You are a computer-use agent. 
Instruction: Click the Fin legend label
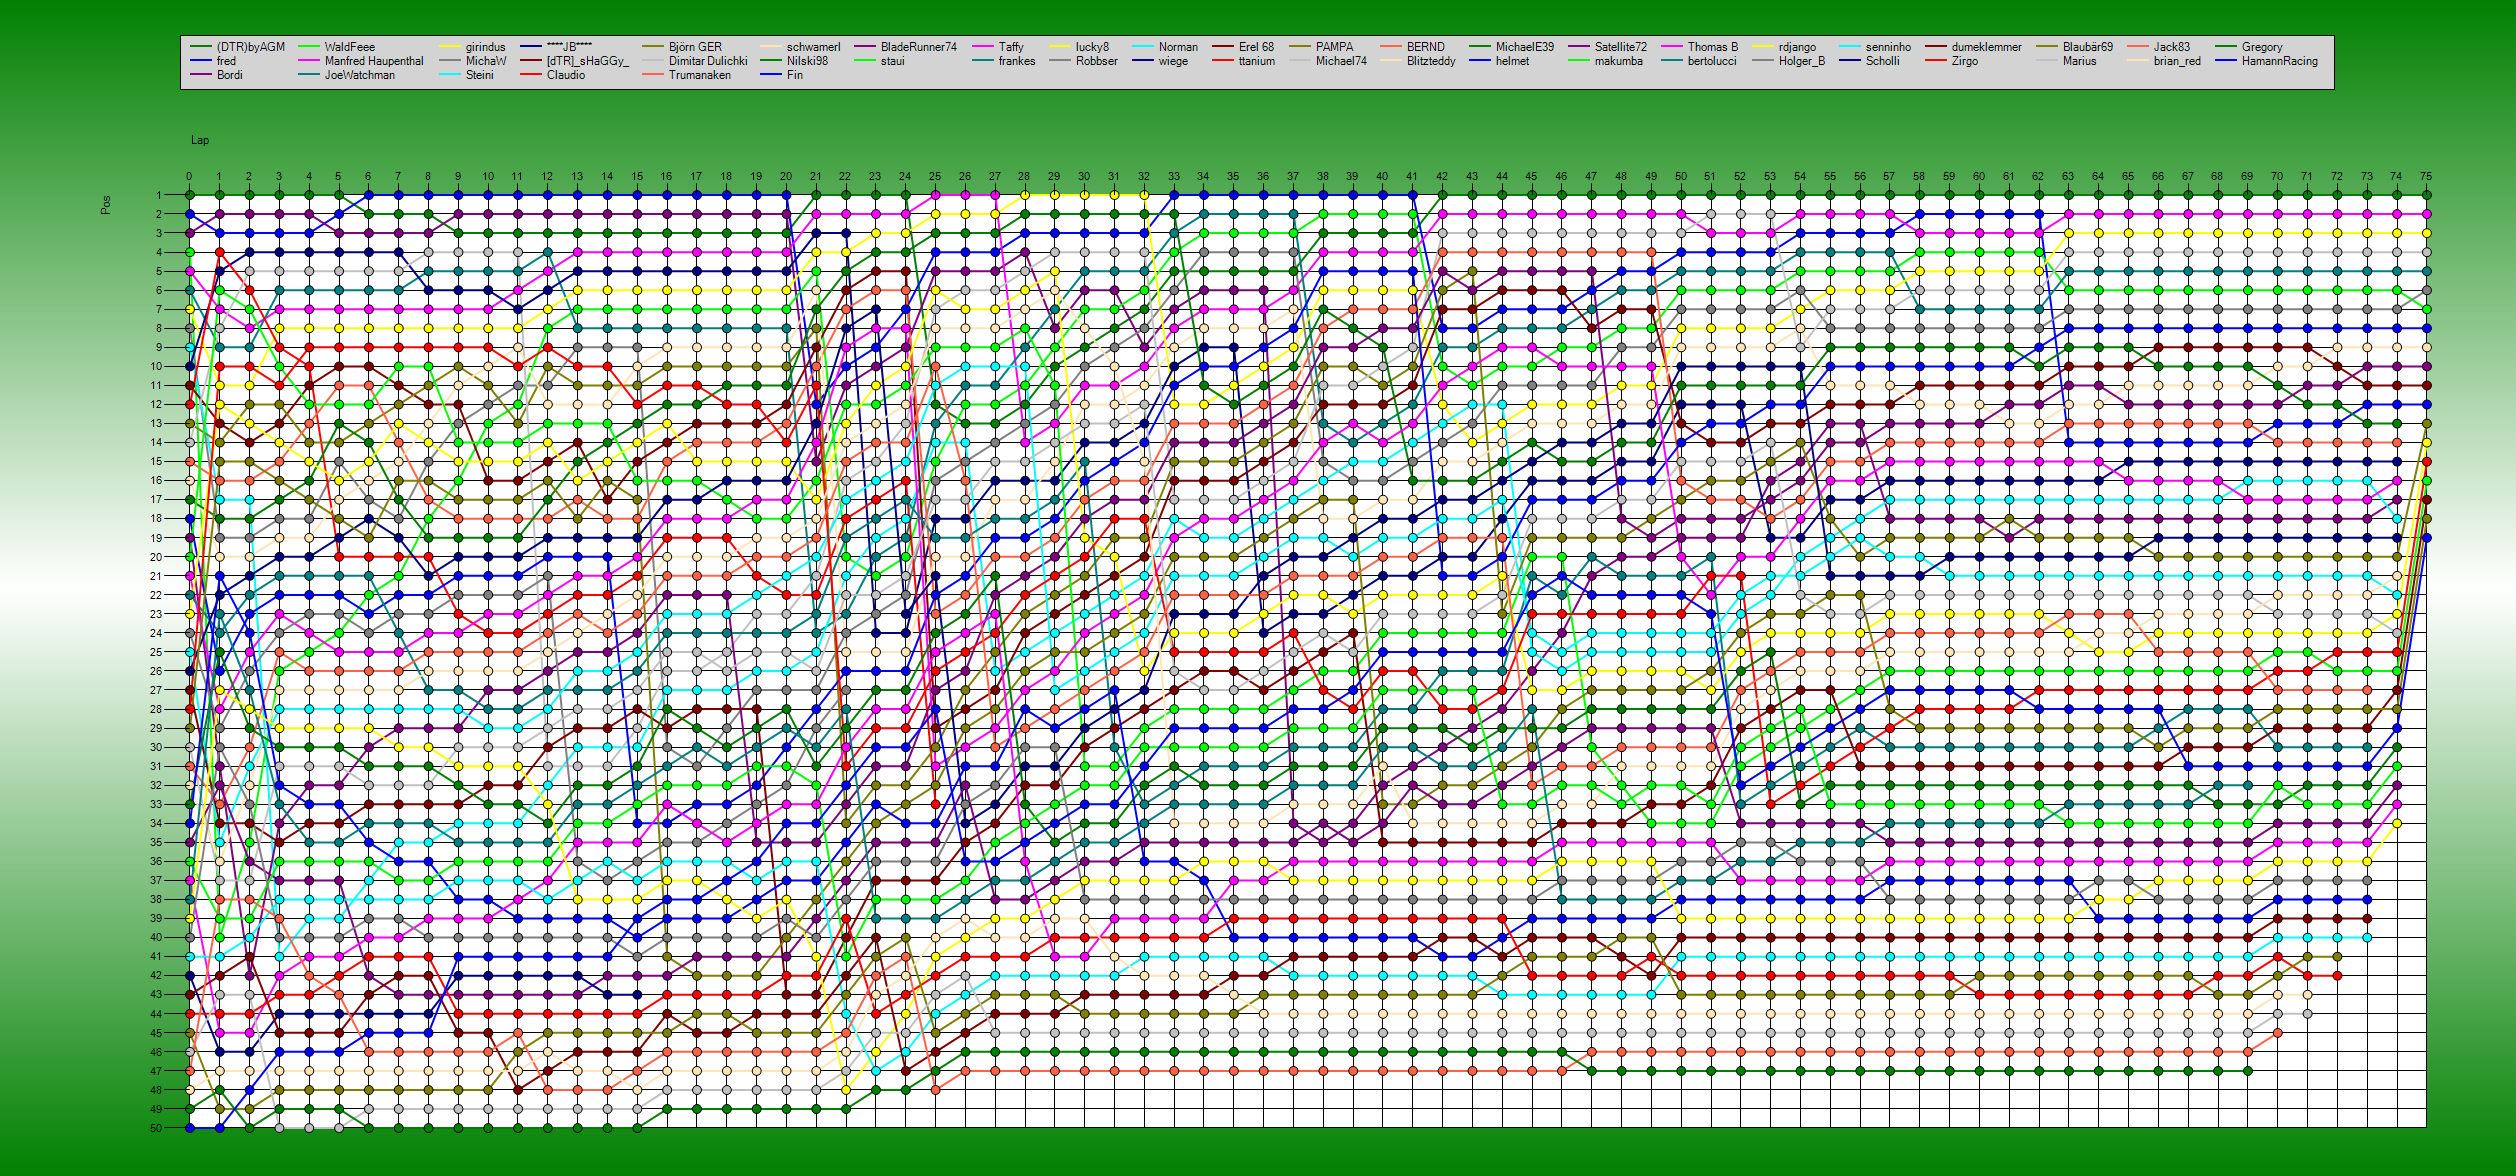(794, 75)
